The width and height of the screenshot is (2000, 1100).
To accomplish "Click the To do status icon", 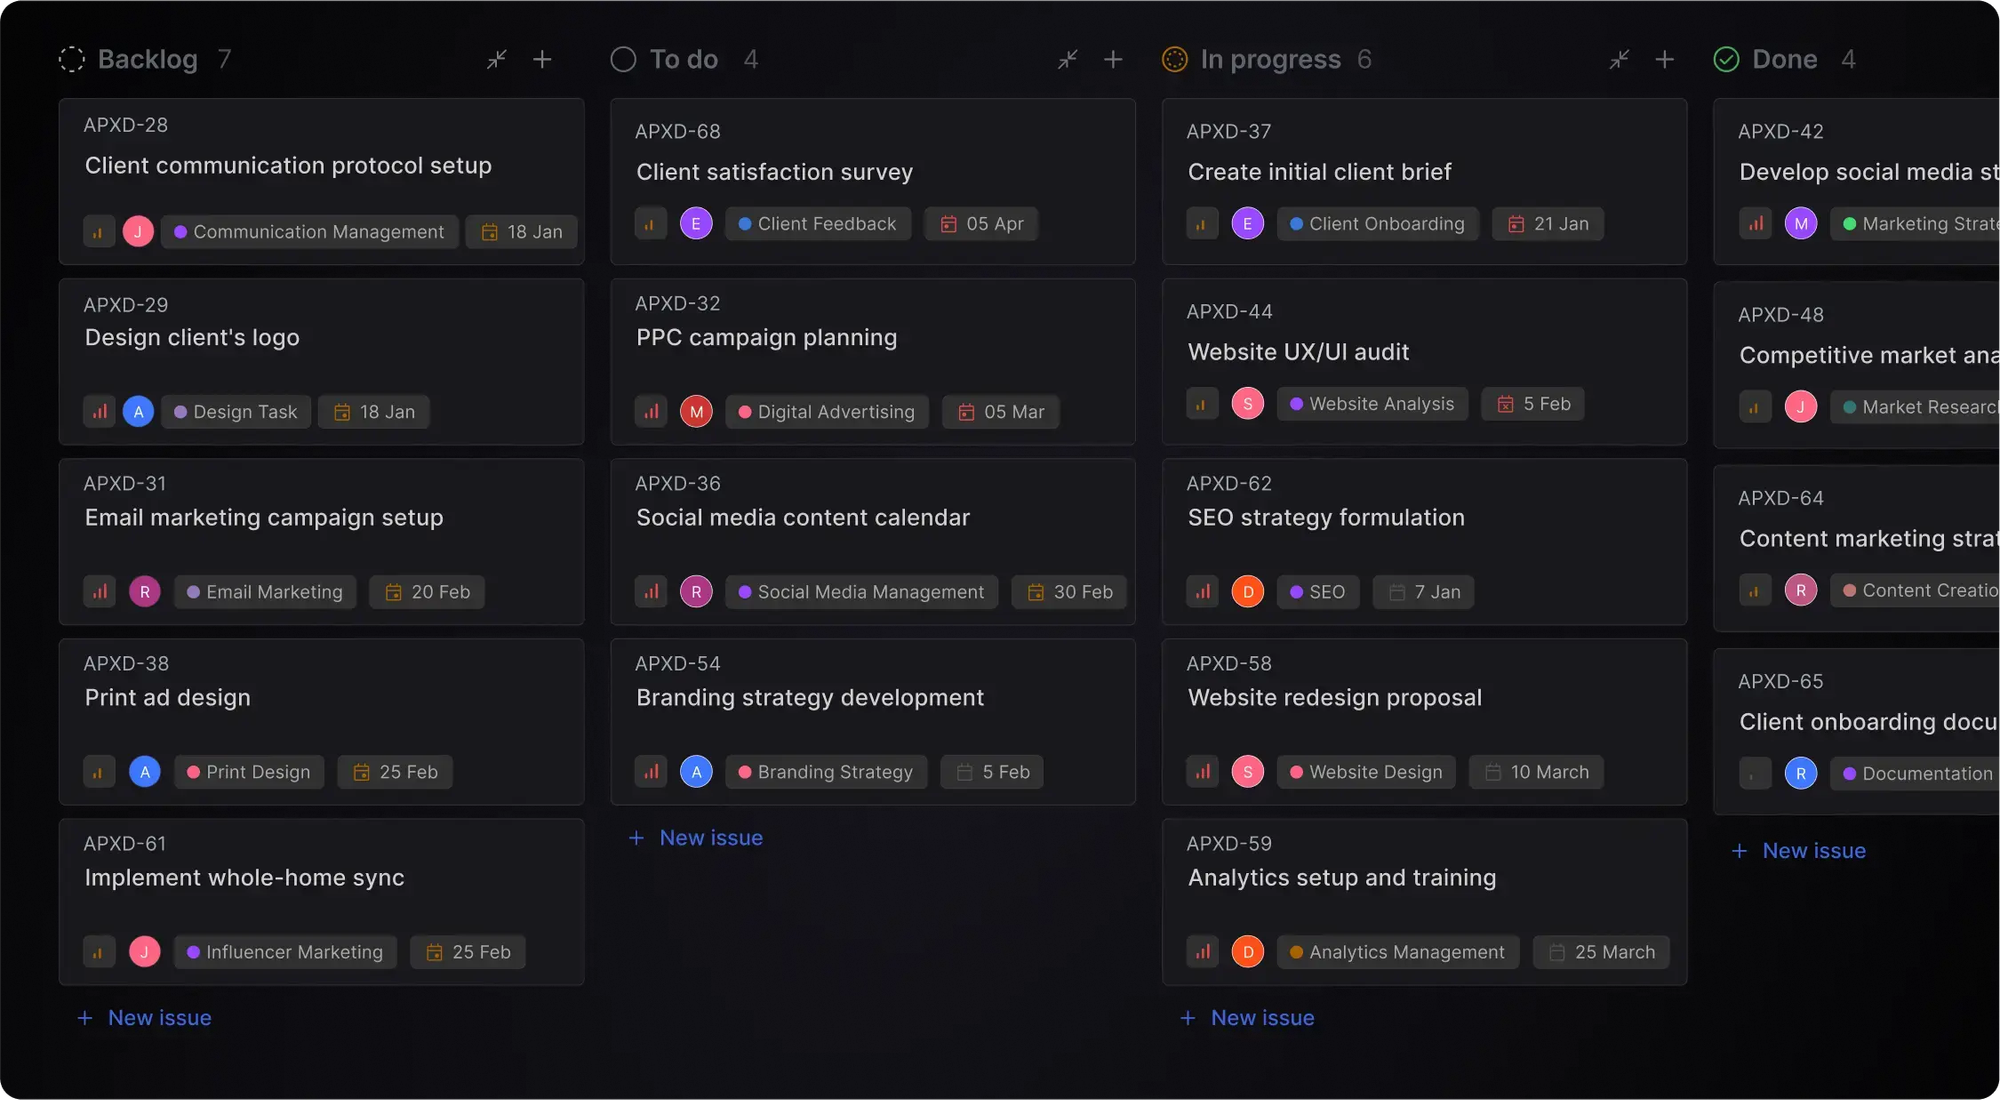I will point(622,57).
